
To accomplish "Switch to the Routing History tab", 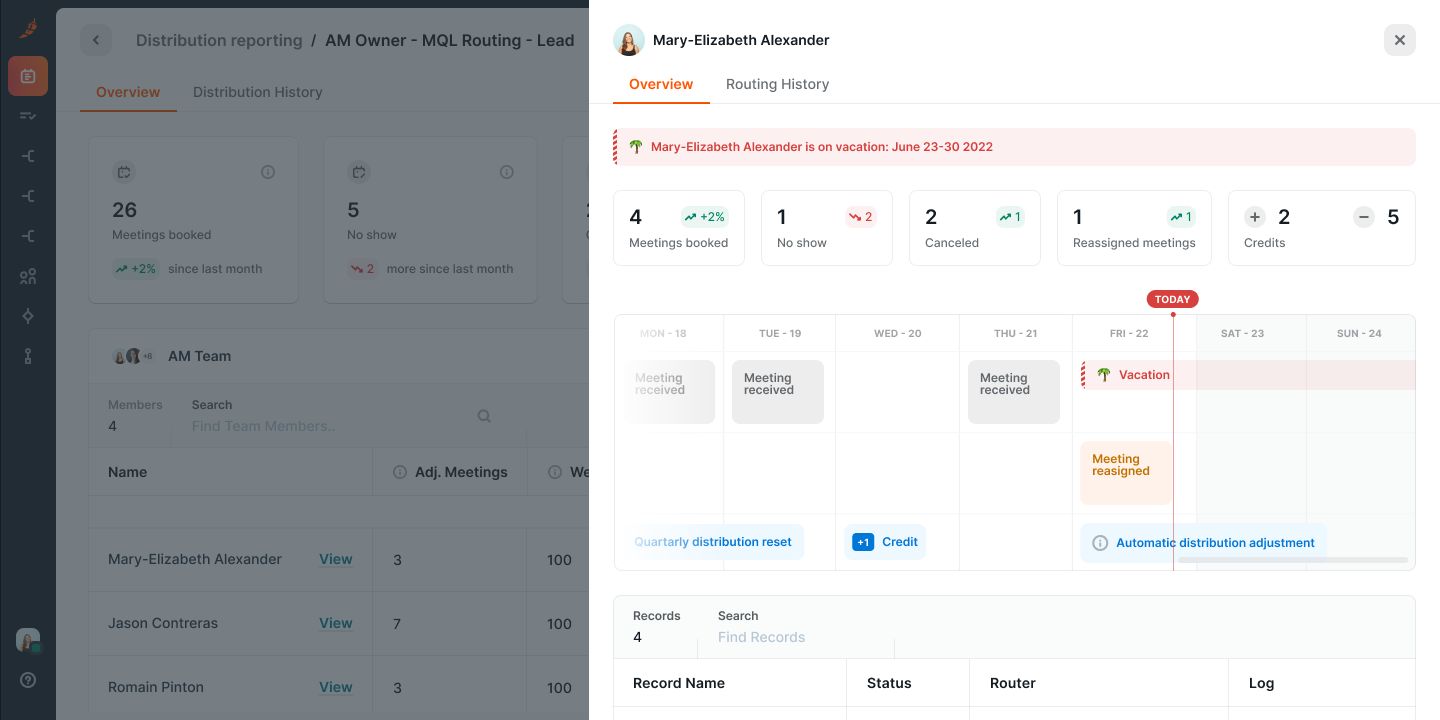I will tap(777, 84).
